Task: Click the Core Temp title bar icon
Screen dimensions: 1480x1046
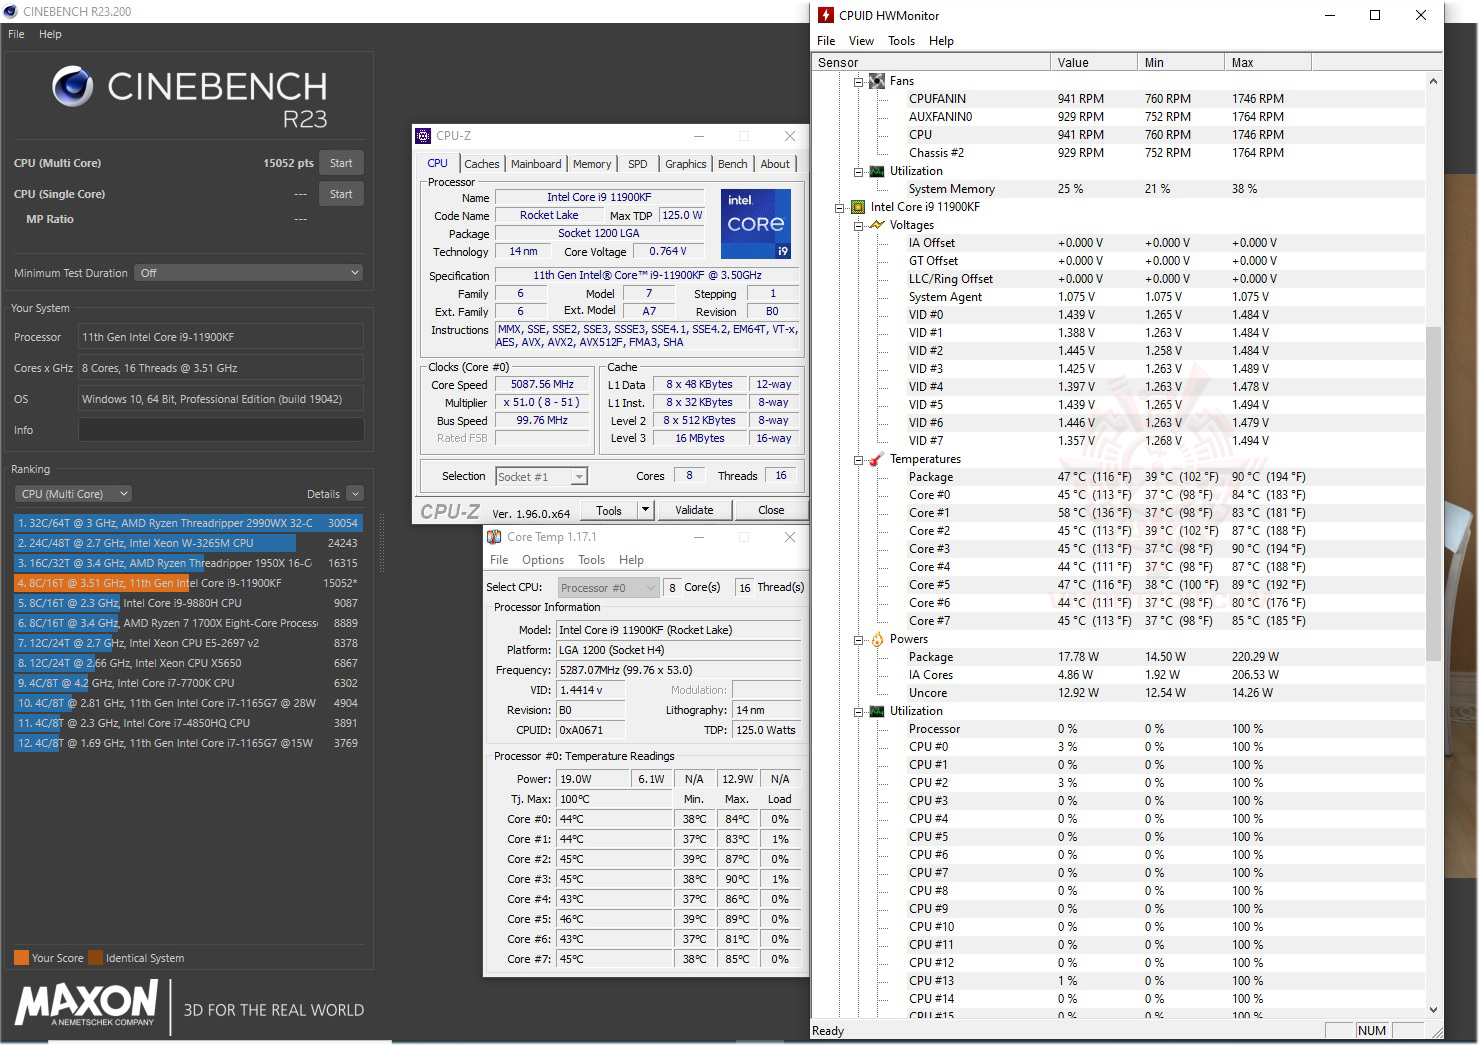Action: 494,537
